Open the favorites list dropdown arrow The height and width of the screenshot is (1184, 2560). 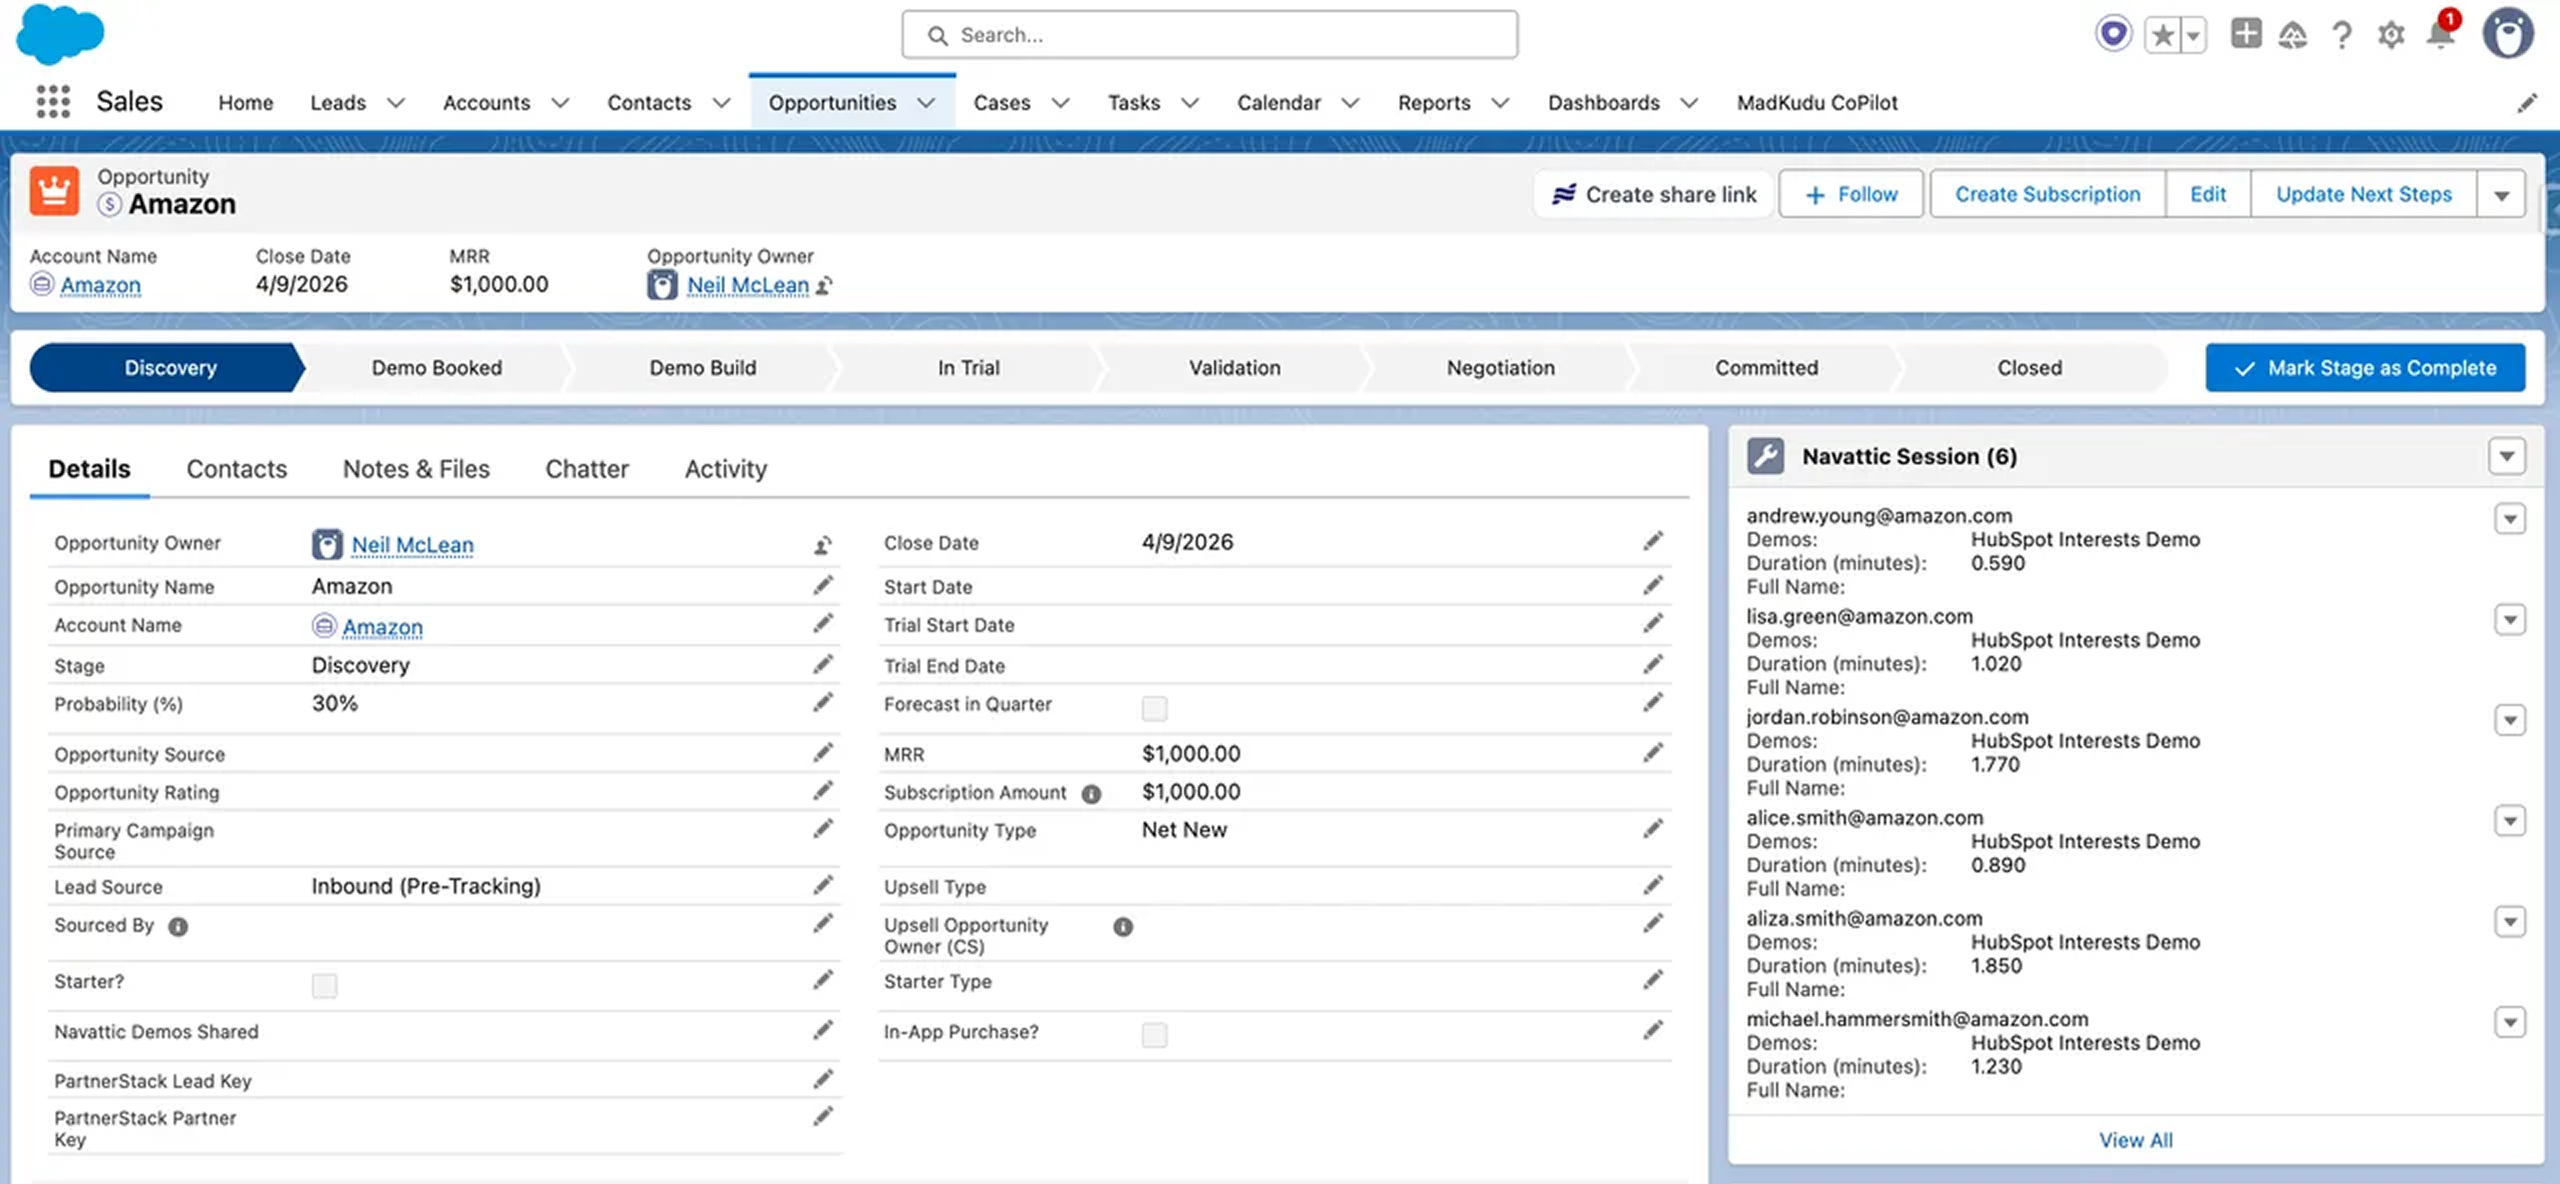pos(2193,36)
